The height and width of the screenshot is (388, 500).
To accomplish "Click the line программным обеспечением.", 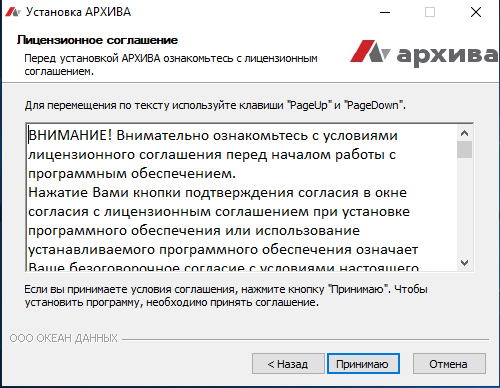I will 132,174.
